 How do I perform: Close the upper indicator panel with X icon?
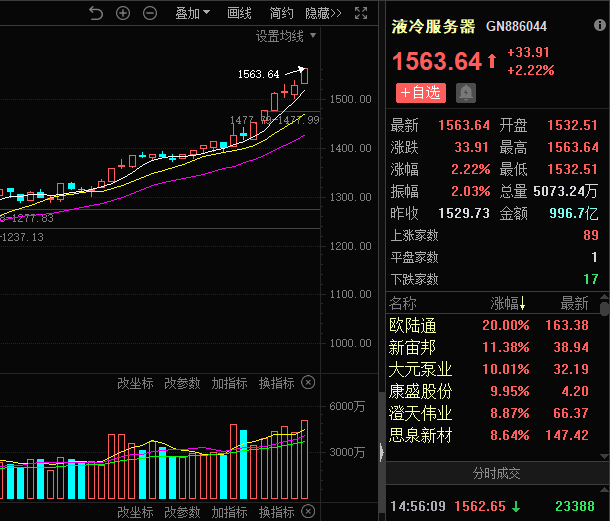[308, 383]
